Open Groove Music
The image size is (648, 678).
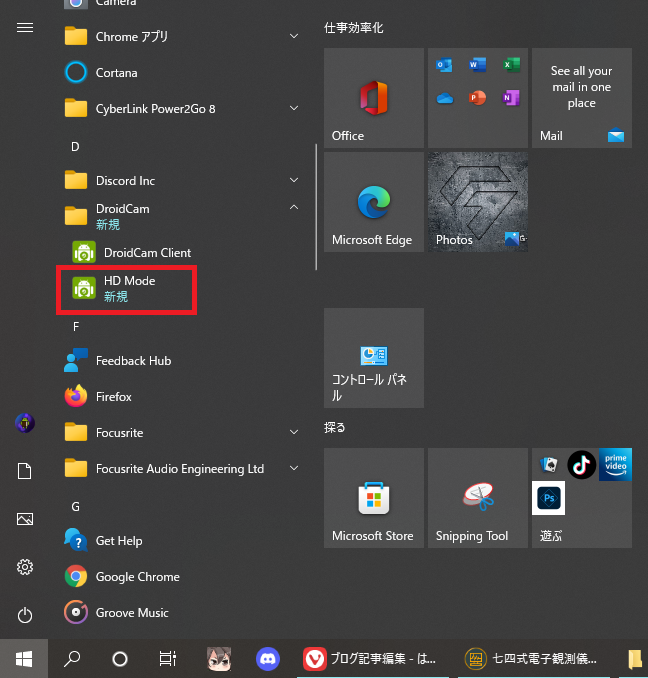(181, 612)
